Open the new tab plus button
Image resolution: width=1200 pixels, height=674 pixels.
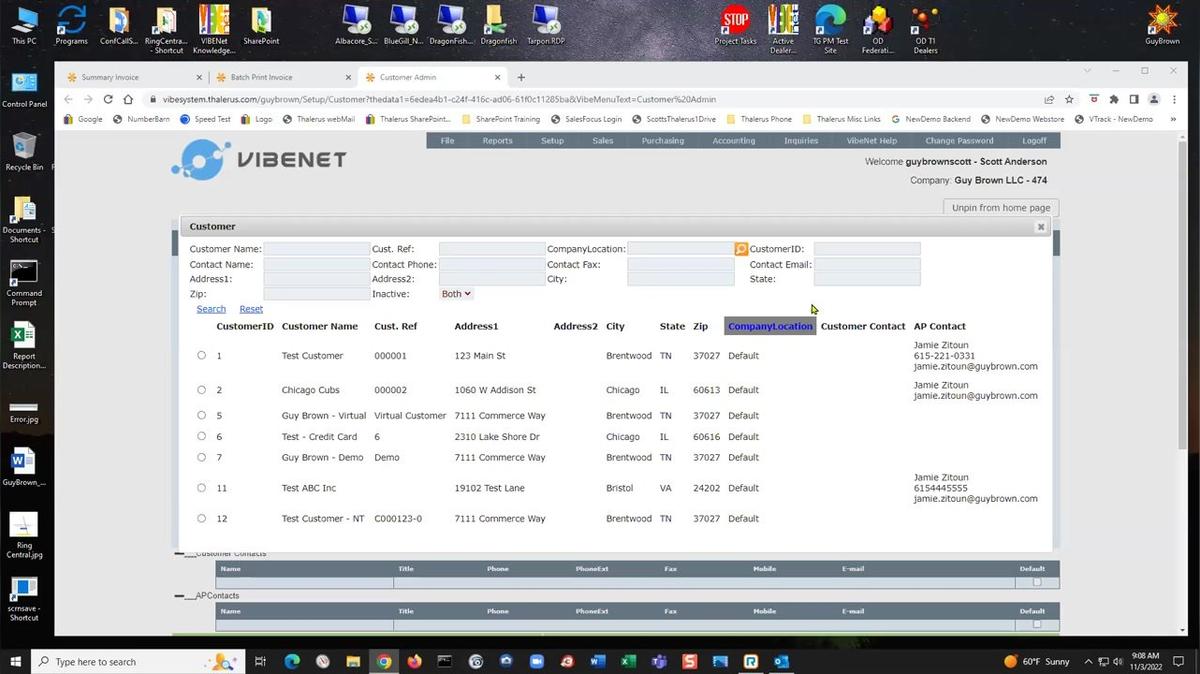(x=521, y=77)
